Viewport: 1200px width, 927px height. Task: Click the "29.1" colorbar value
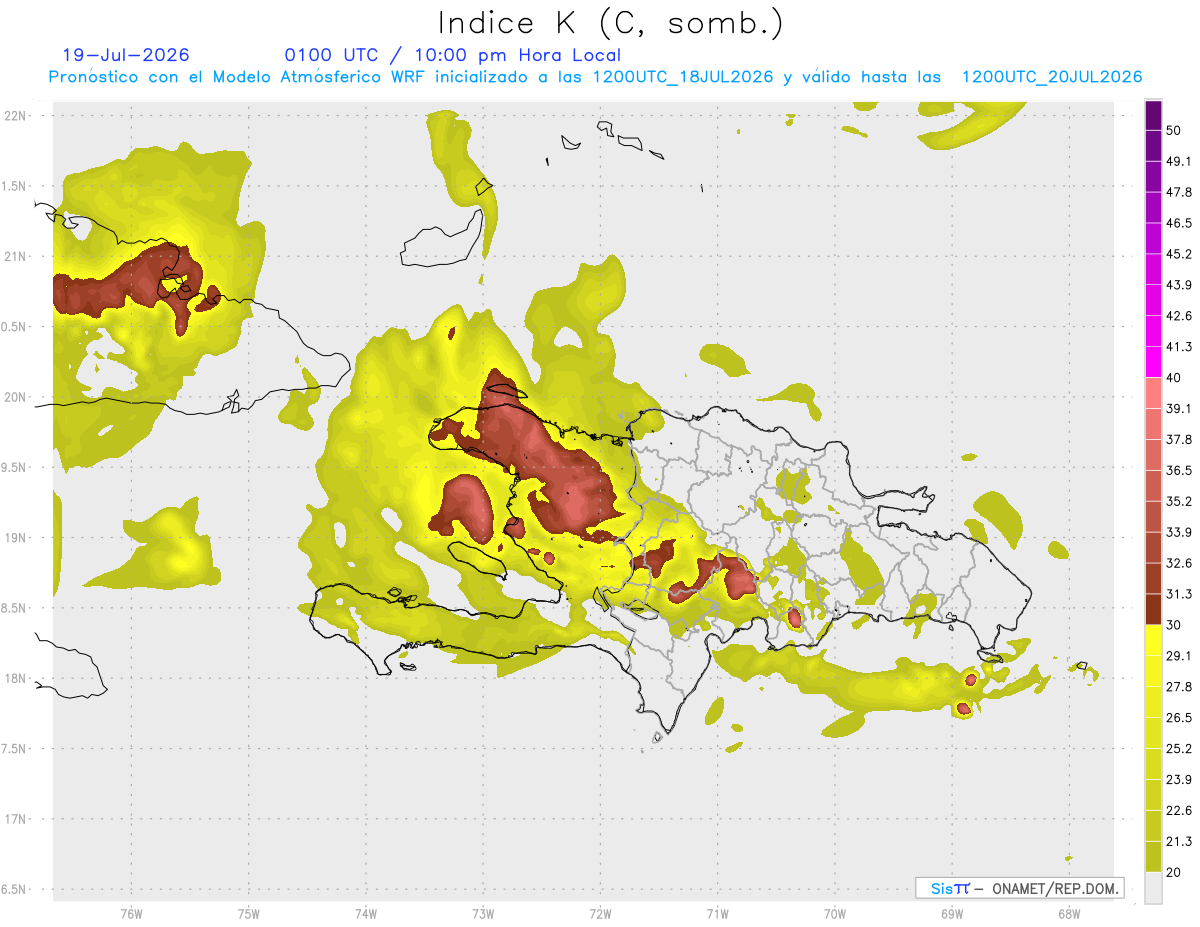point(1179,656)
